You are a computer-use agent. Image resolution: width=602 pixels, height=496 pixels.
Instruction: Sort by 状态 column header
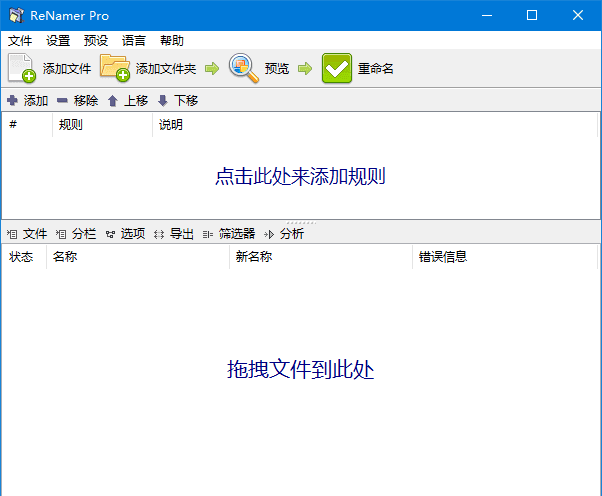tap(24, 256)
